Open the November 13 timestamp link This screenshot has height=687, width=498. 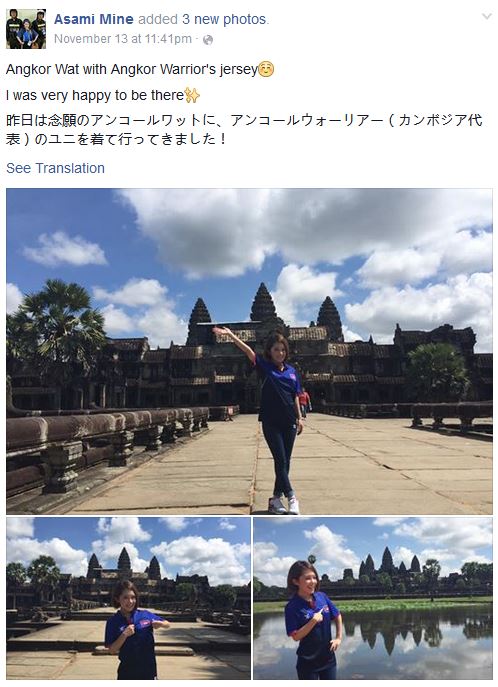click(x=123, y=39)
